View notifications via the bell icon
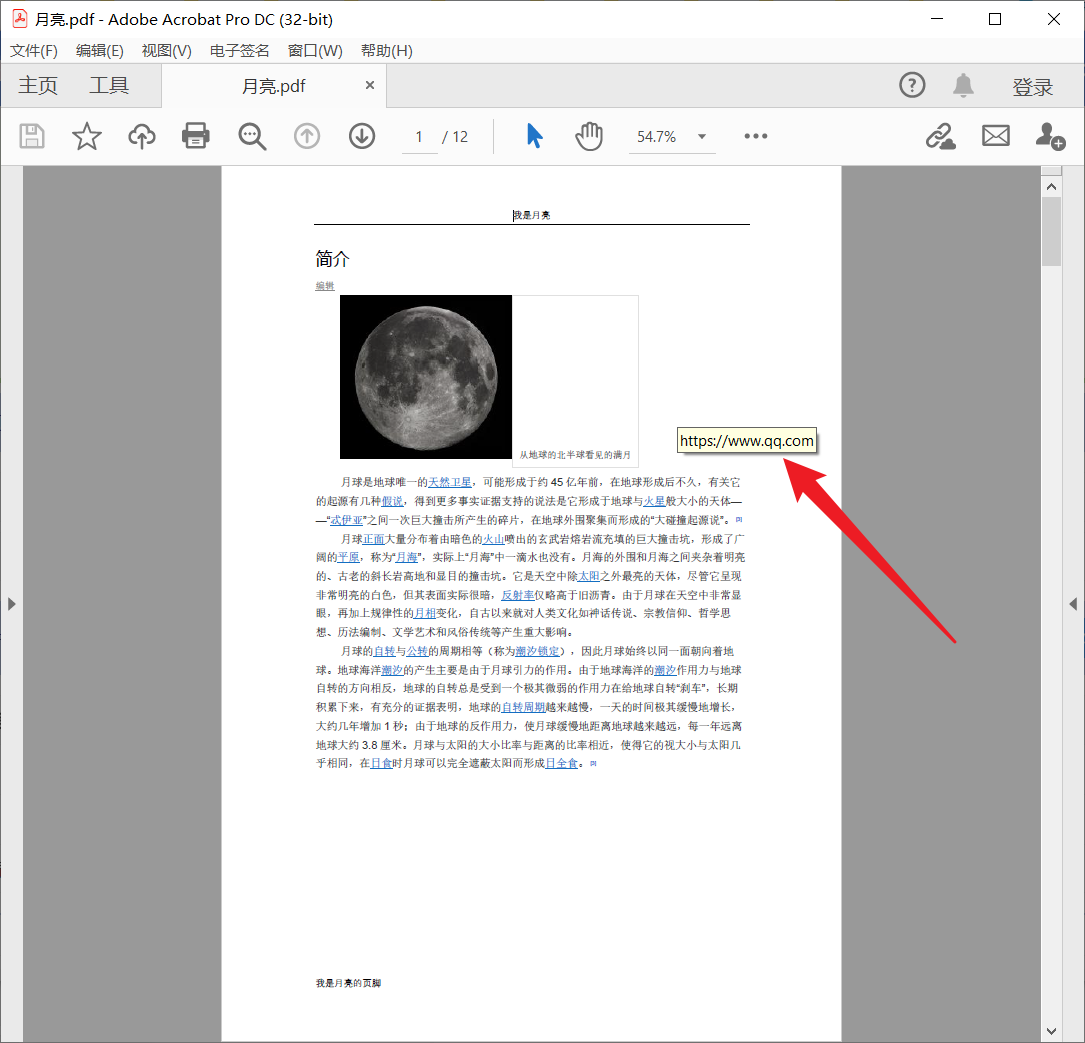The width and height of the screenshot is (1085, 1043). pos(963,85)
